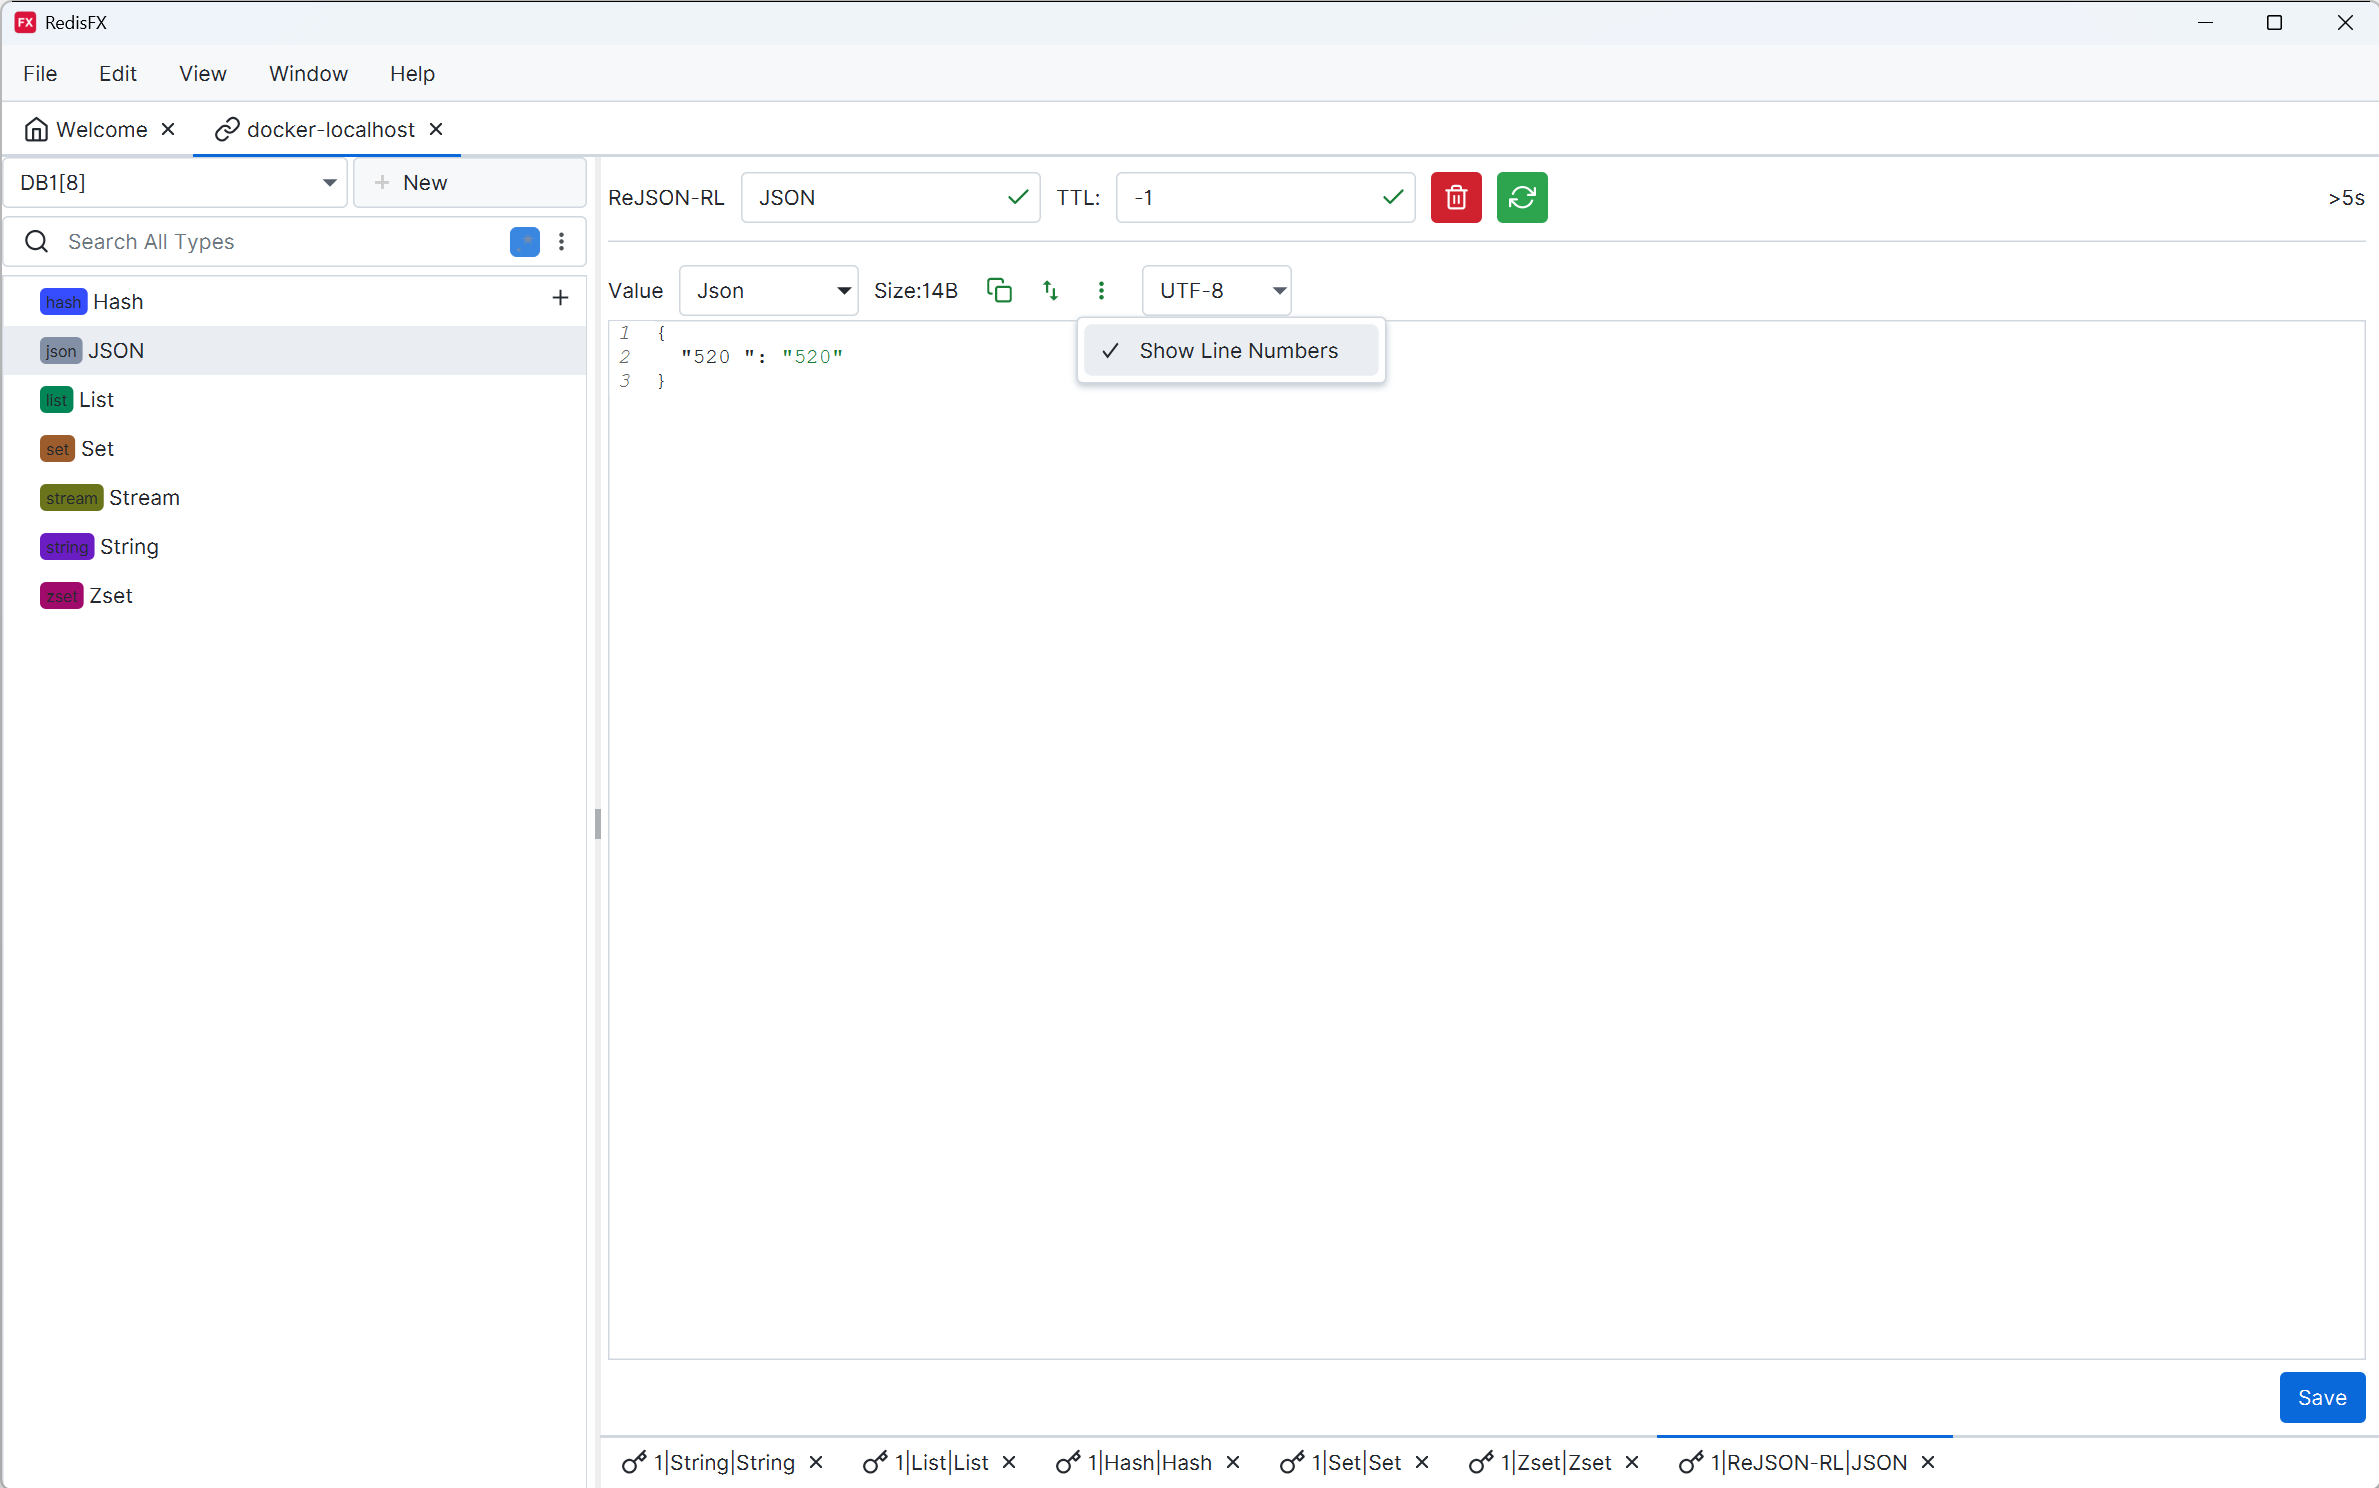The image size is (2379, 1488).
Task: Click the three-dot value options icon
Action: pyautogui.click(x=1101, y=290)
